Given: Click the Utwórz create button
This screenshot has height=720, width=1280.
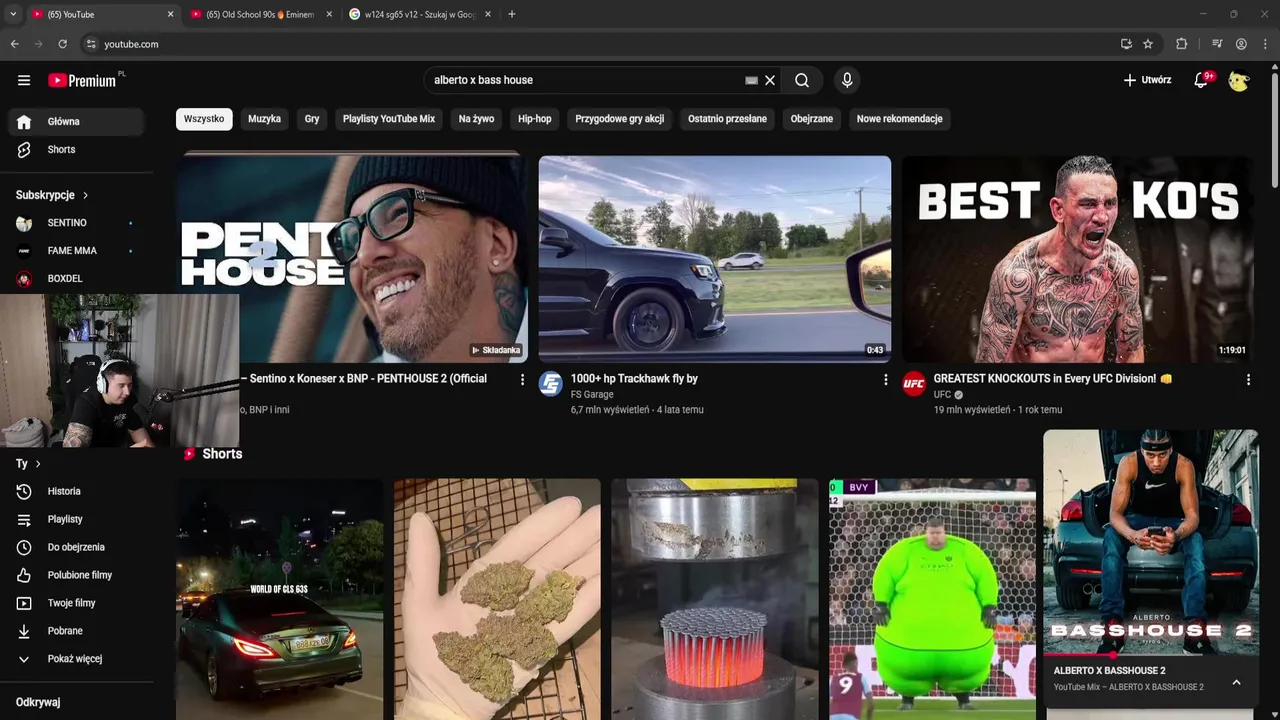Looking at the screenshot, I should coord(1147,80).
